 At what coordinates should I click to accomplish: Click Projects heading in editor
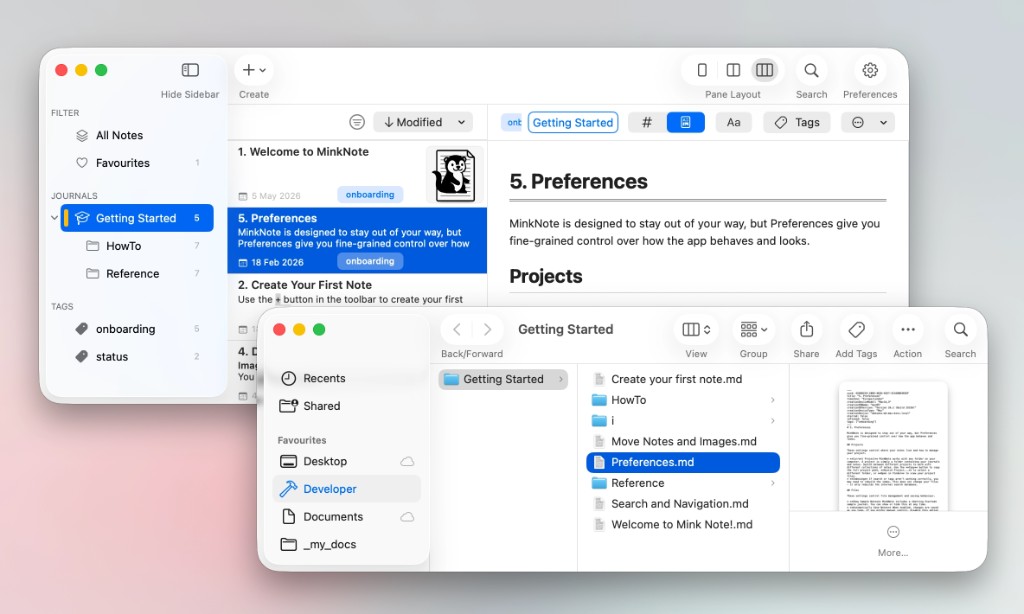[546, 276]
